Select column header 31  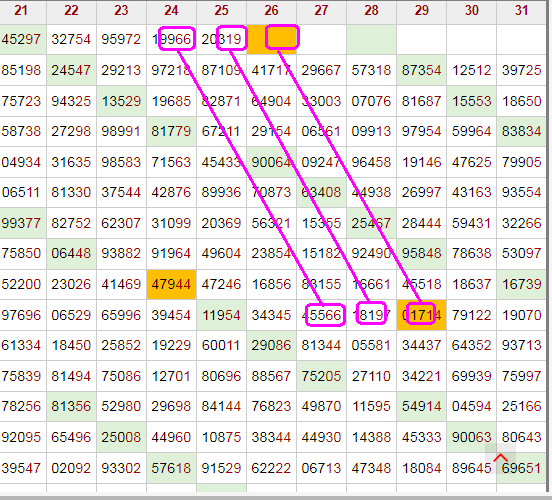click(521, 11)
